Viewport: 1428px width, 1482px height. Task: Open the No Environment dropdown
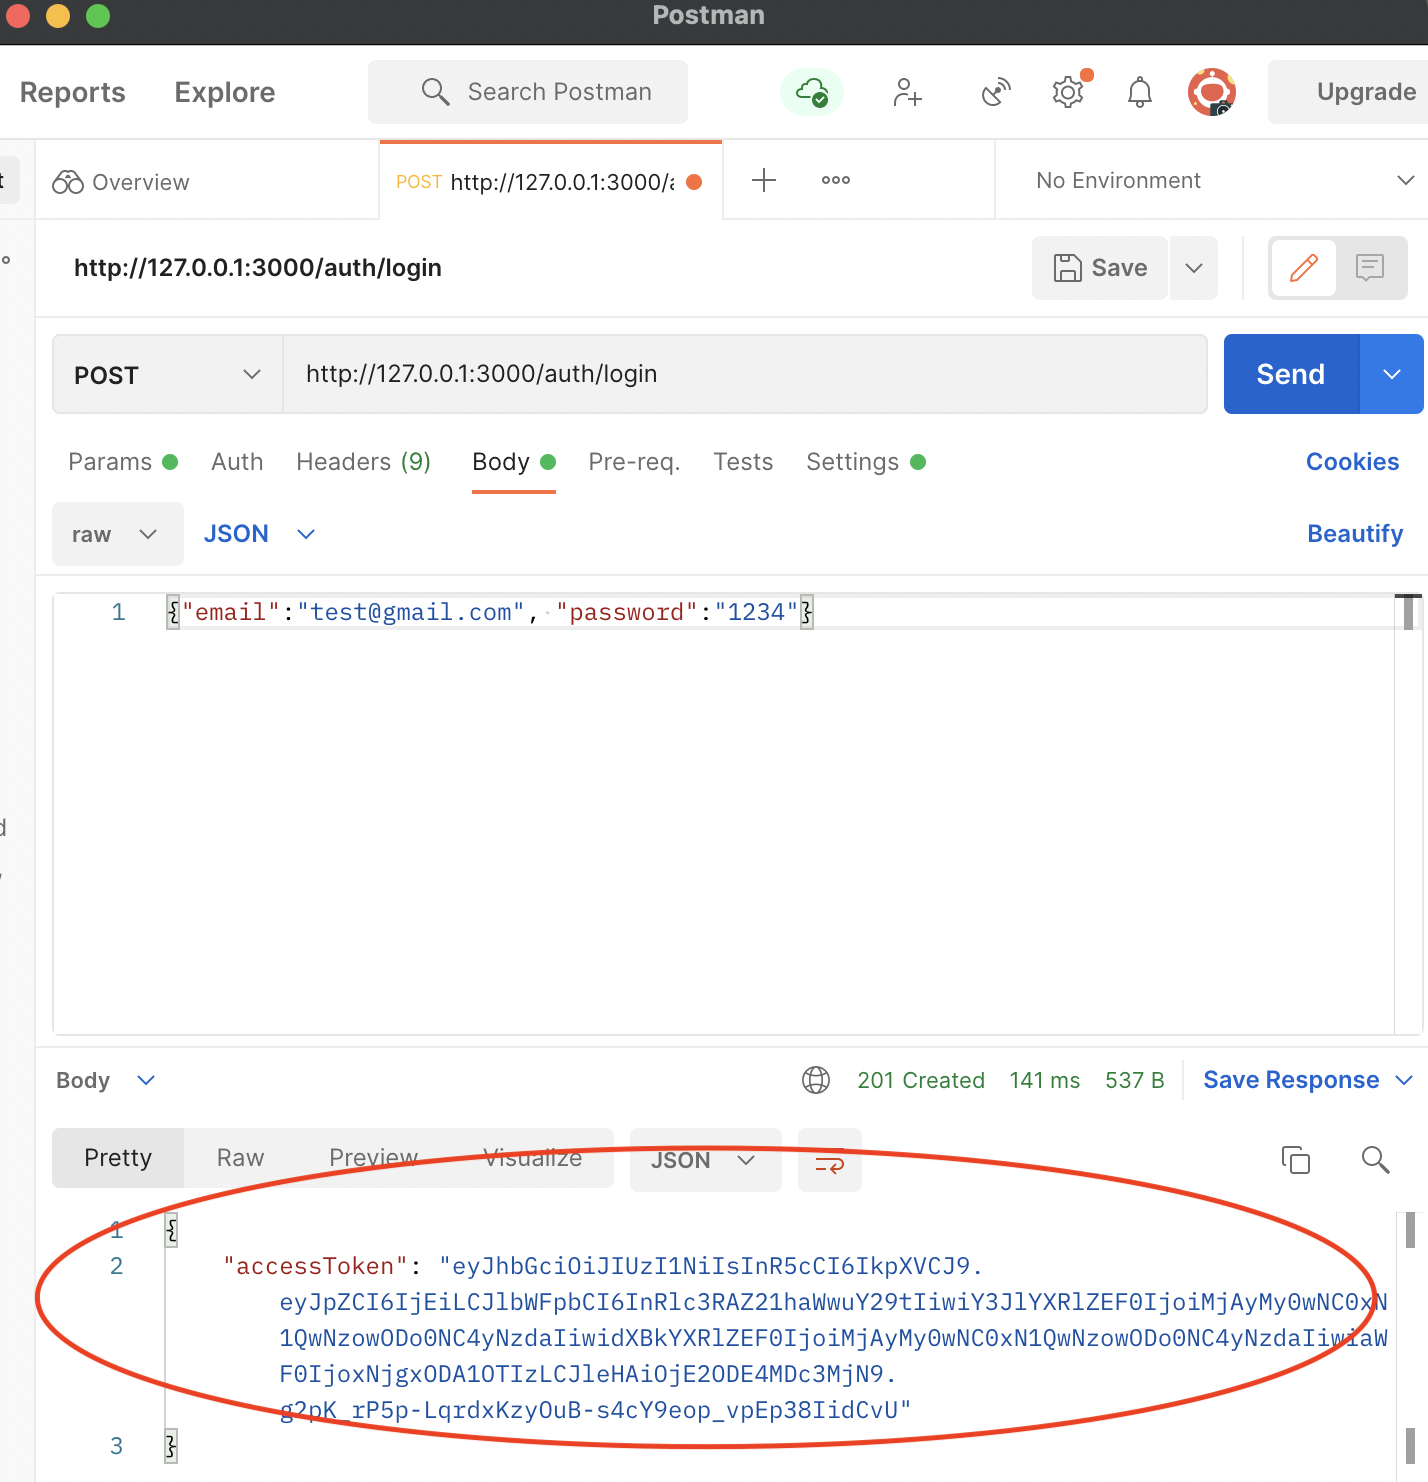tap(1225, 180)
